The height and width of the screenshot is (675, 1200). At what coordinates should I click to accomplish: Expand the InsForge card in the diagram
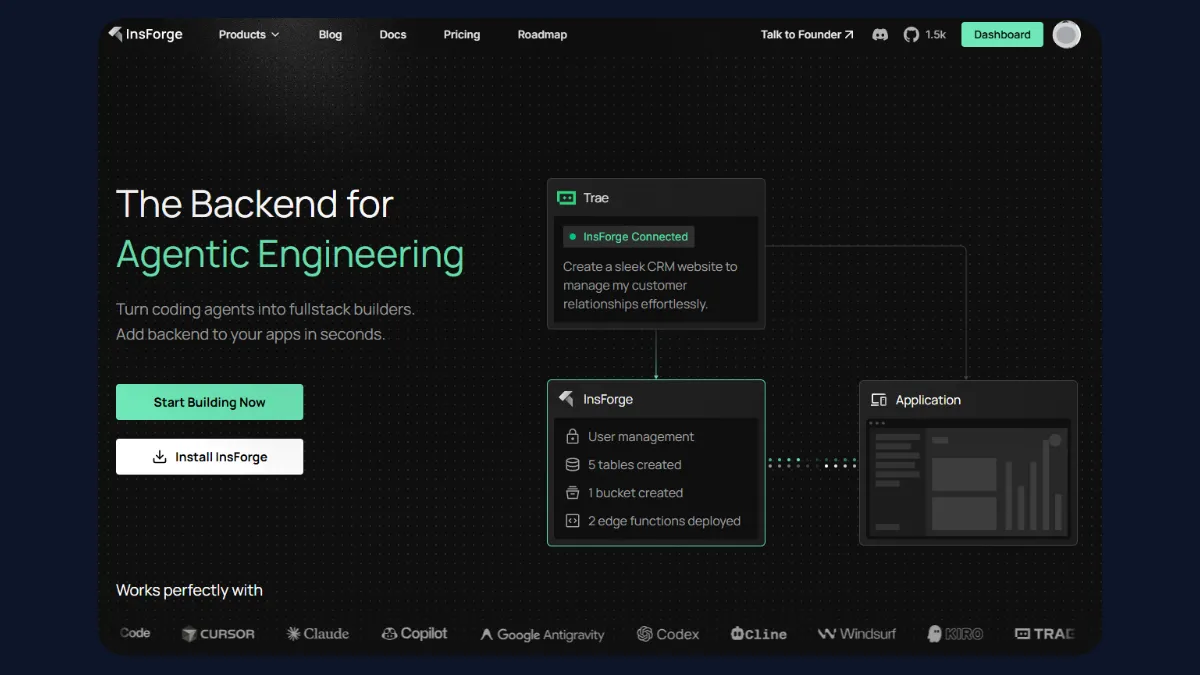(656, 399)
